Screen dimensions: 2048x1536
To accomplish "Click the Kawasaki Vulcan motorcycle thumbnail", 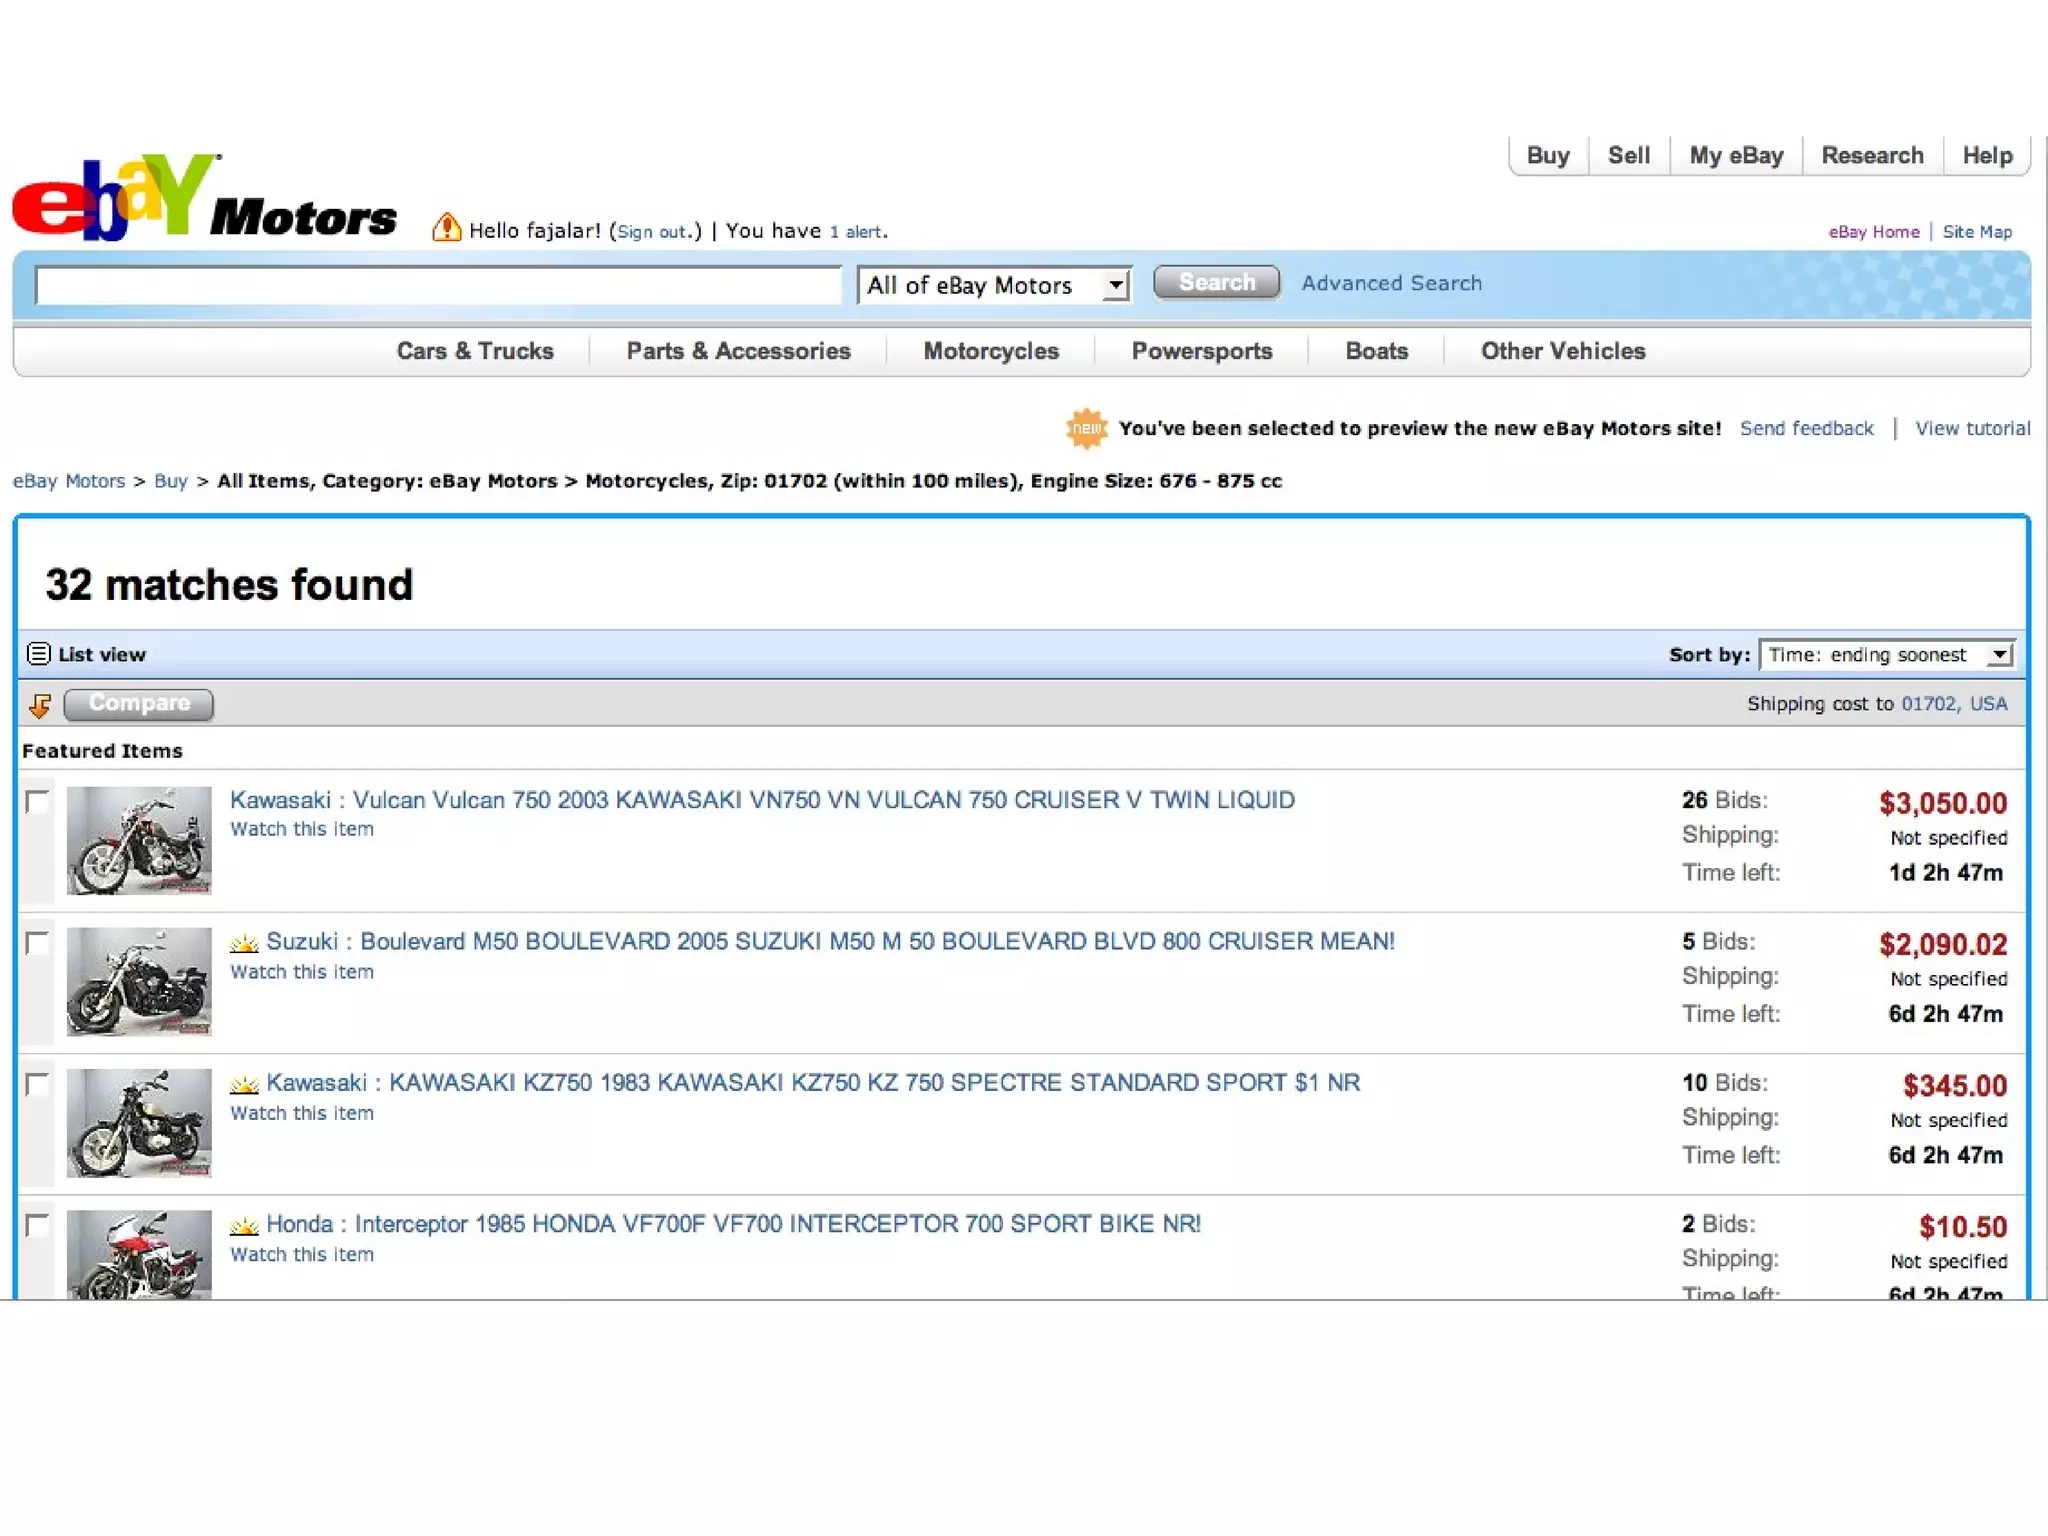I will point(139,840).
